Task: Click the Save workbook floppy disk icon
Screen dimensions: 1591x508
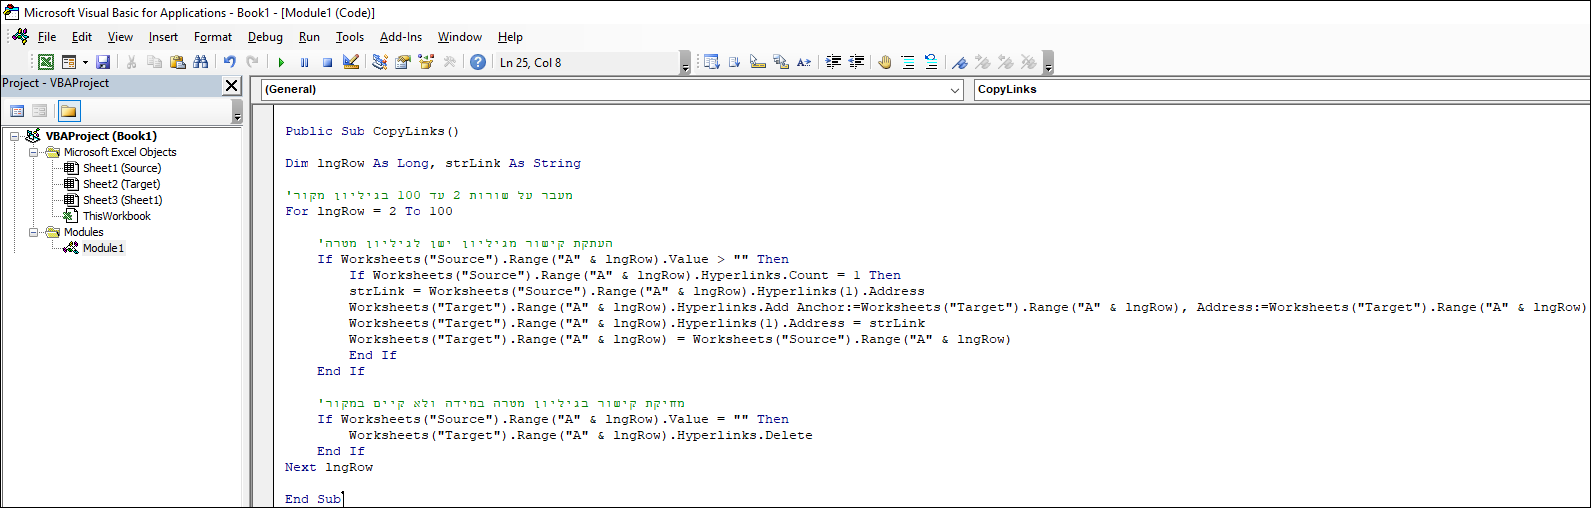Action: tap(103, 62)
